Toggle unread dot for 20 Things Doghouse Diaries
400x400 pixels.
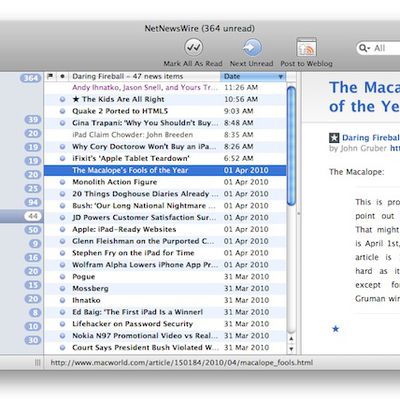pos(62,194)
